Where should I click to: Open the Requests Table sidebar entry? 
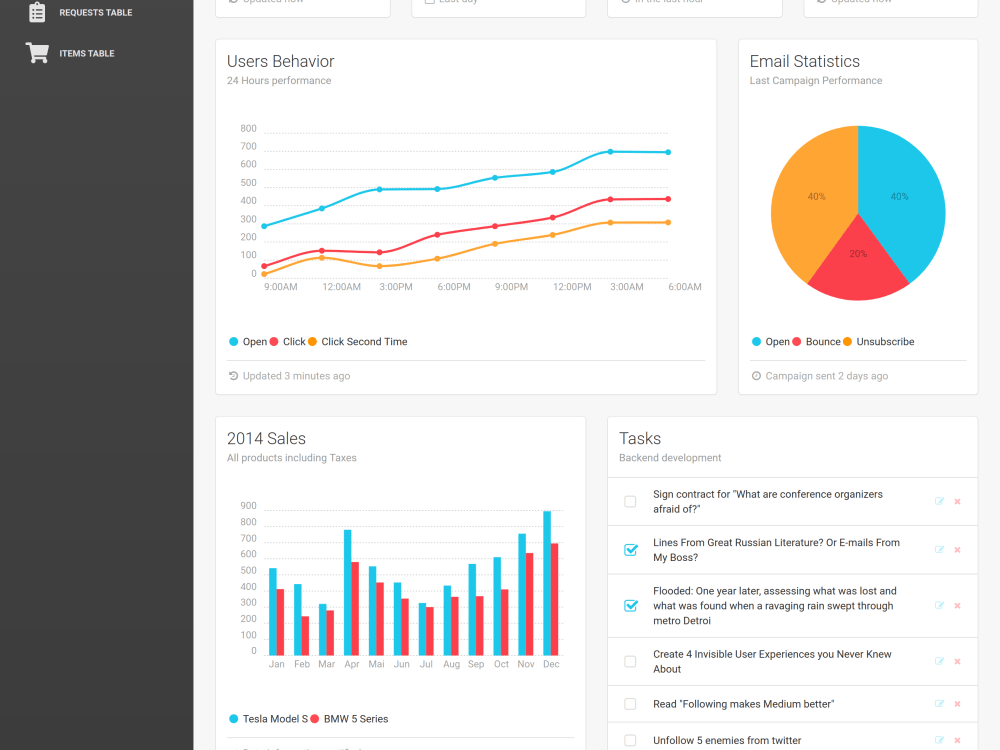pos(97,12)
